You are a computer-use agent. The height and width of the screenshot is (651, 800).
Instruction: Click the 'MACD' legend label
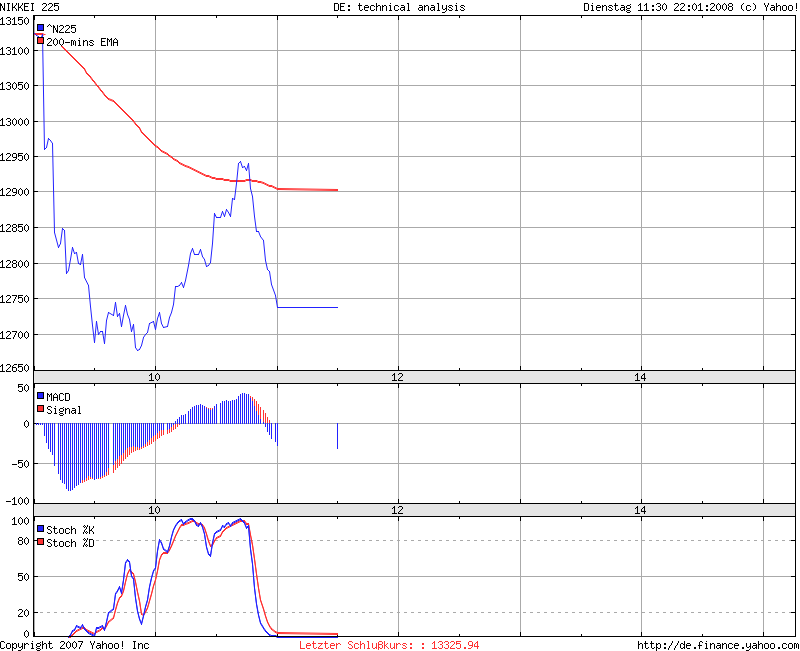point(58,397)
